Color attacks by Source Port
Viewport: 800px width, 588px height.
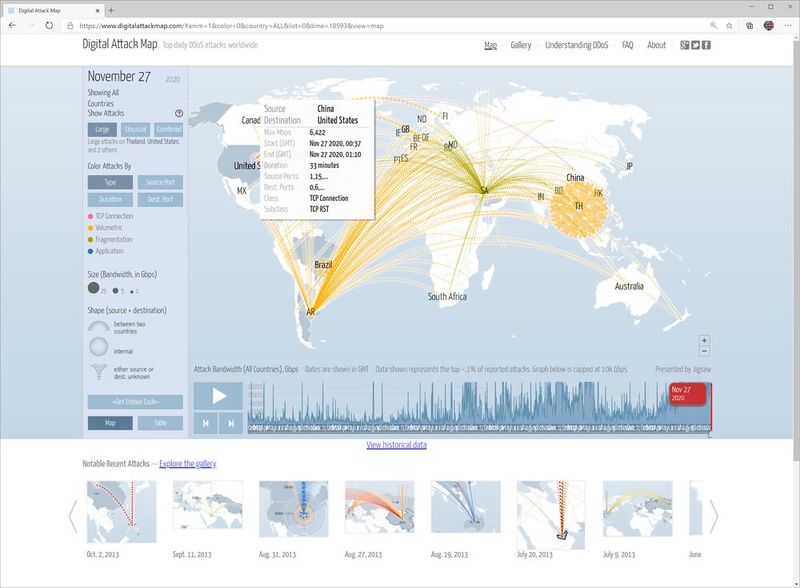click(x=160, y=182)
